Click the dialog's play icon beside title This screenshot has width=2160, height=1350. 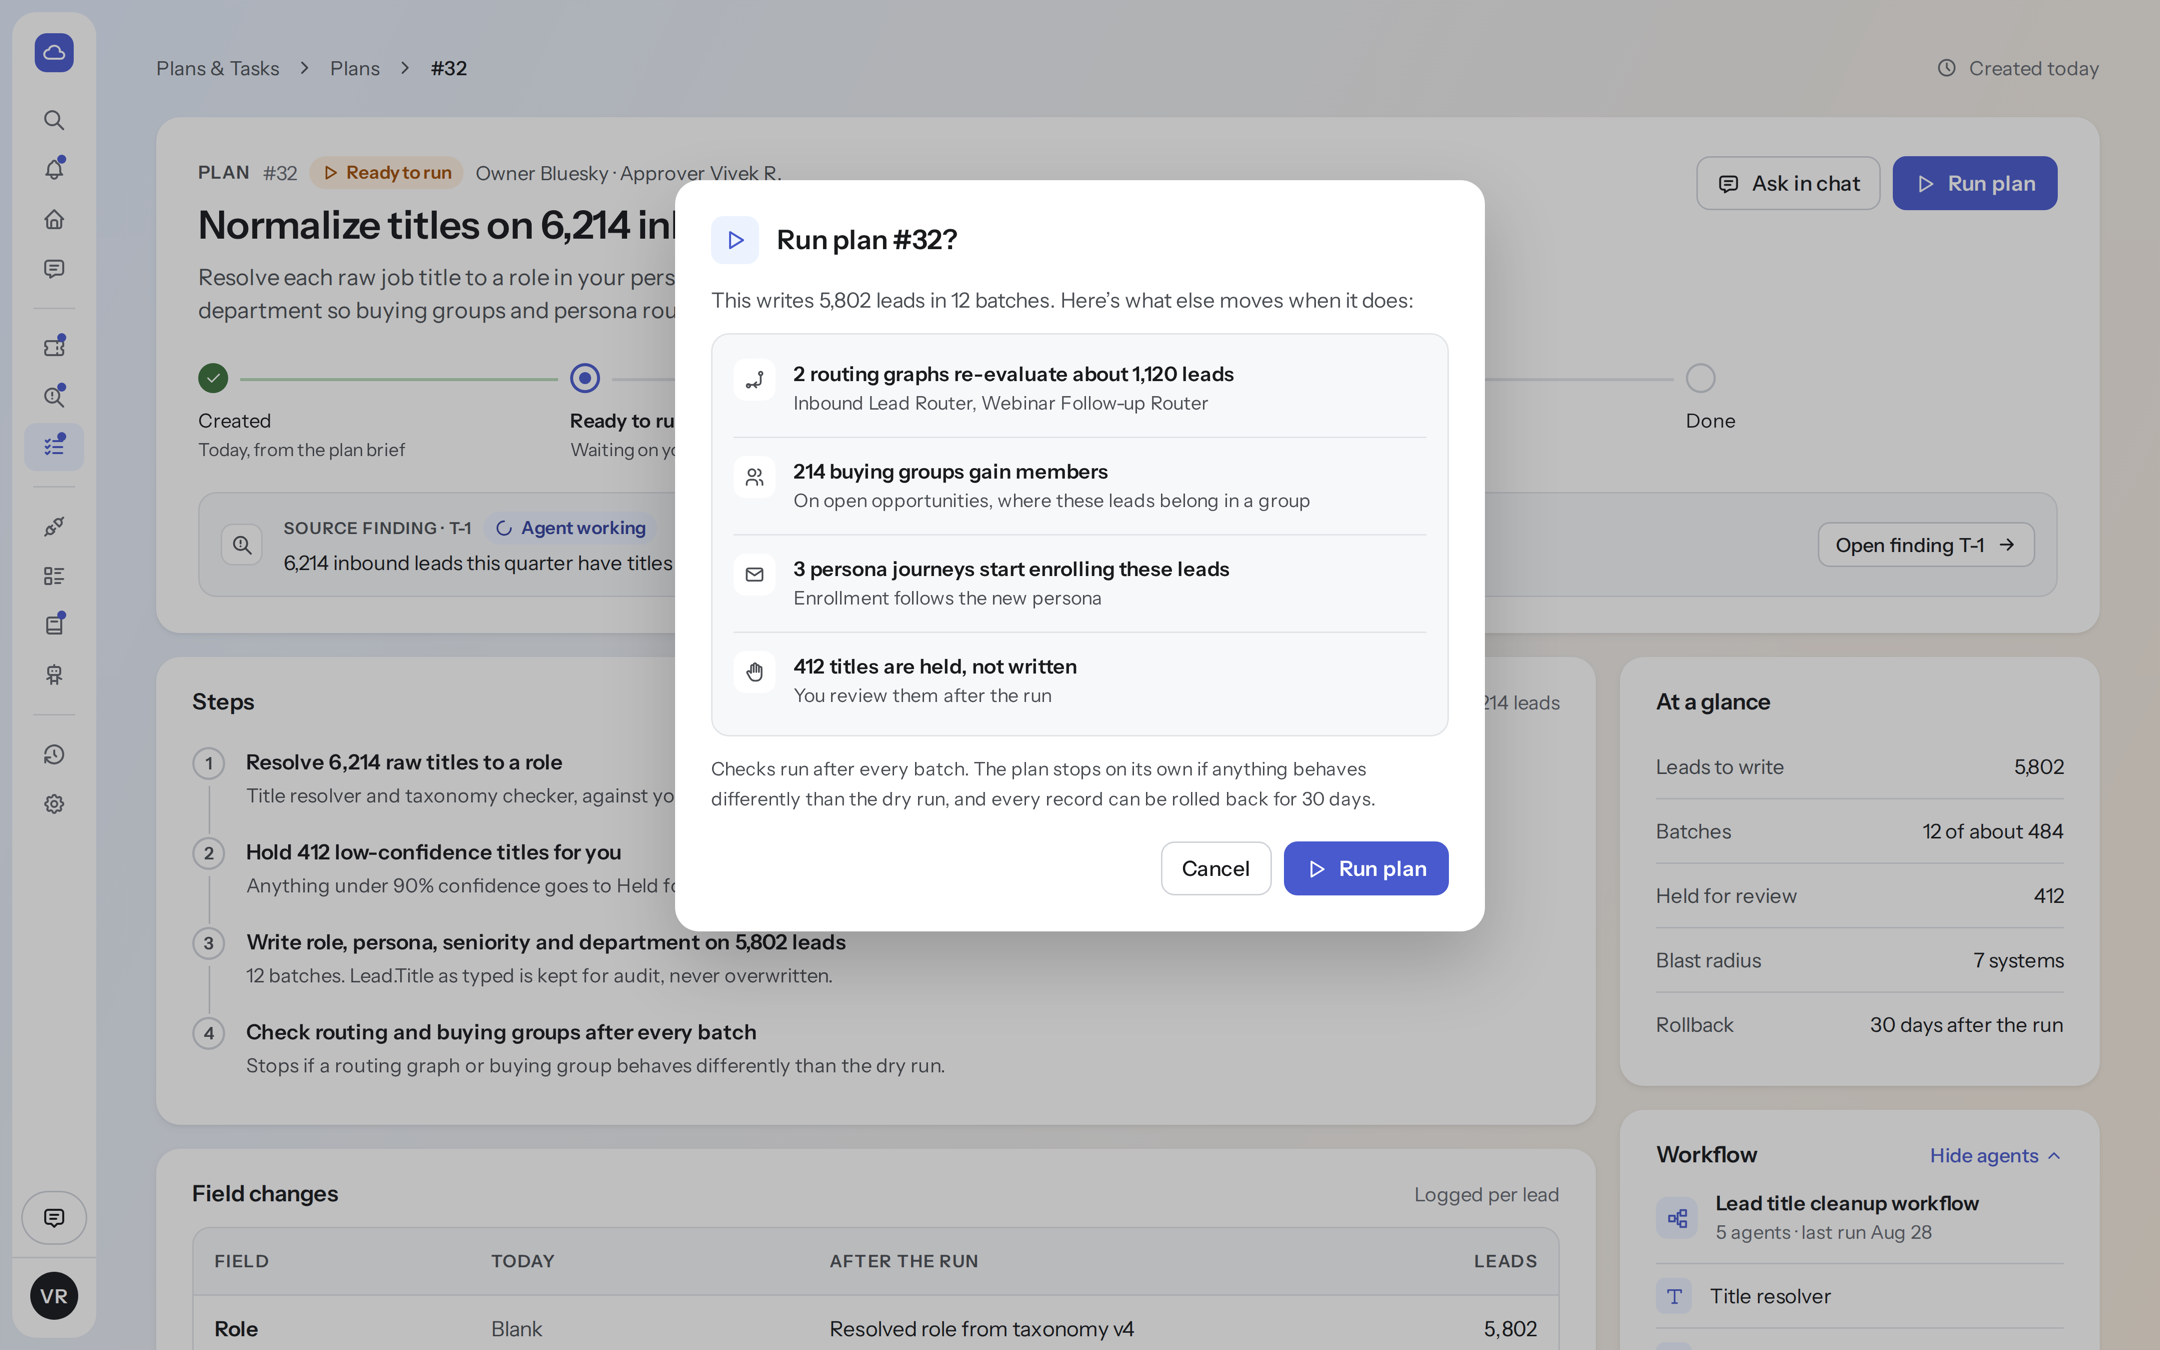tap(735, 240)
